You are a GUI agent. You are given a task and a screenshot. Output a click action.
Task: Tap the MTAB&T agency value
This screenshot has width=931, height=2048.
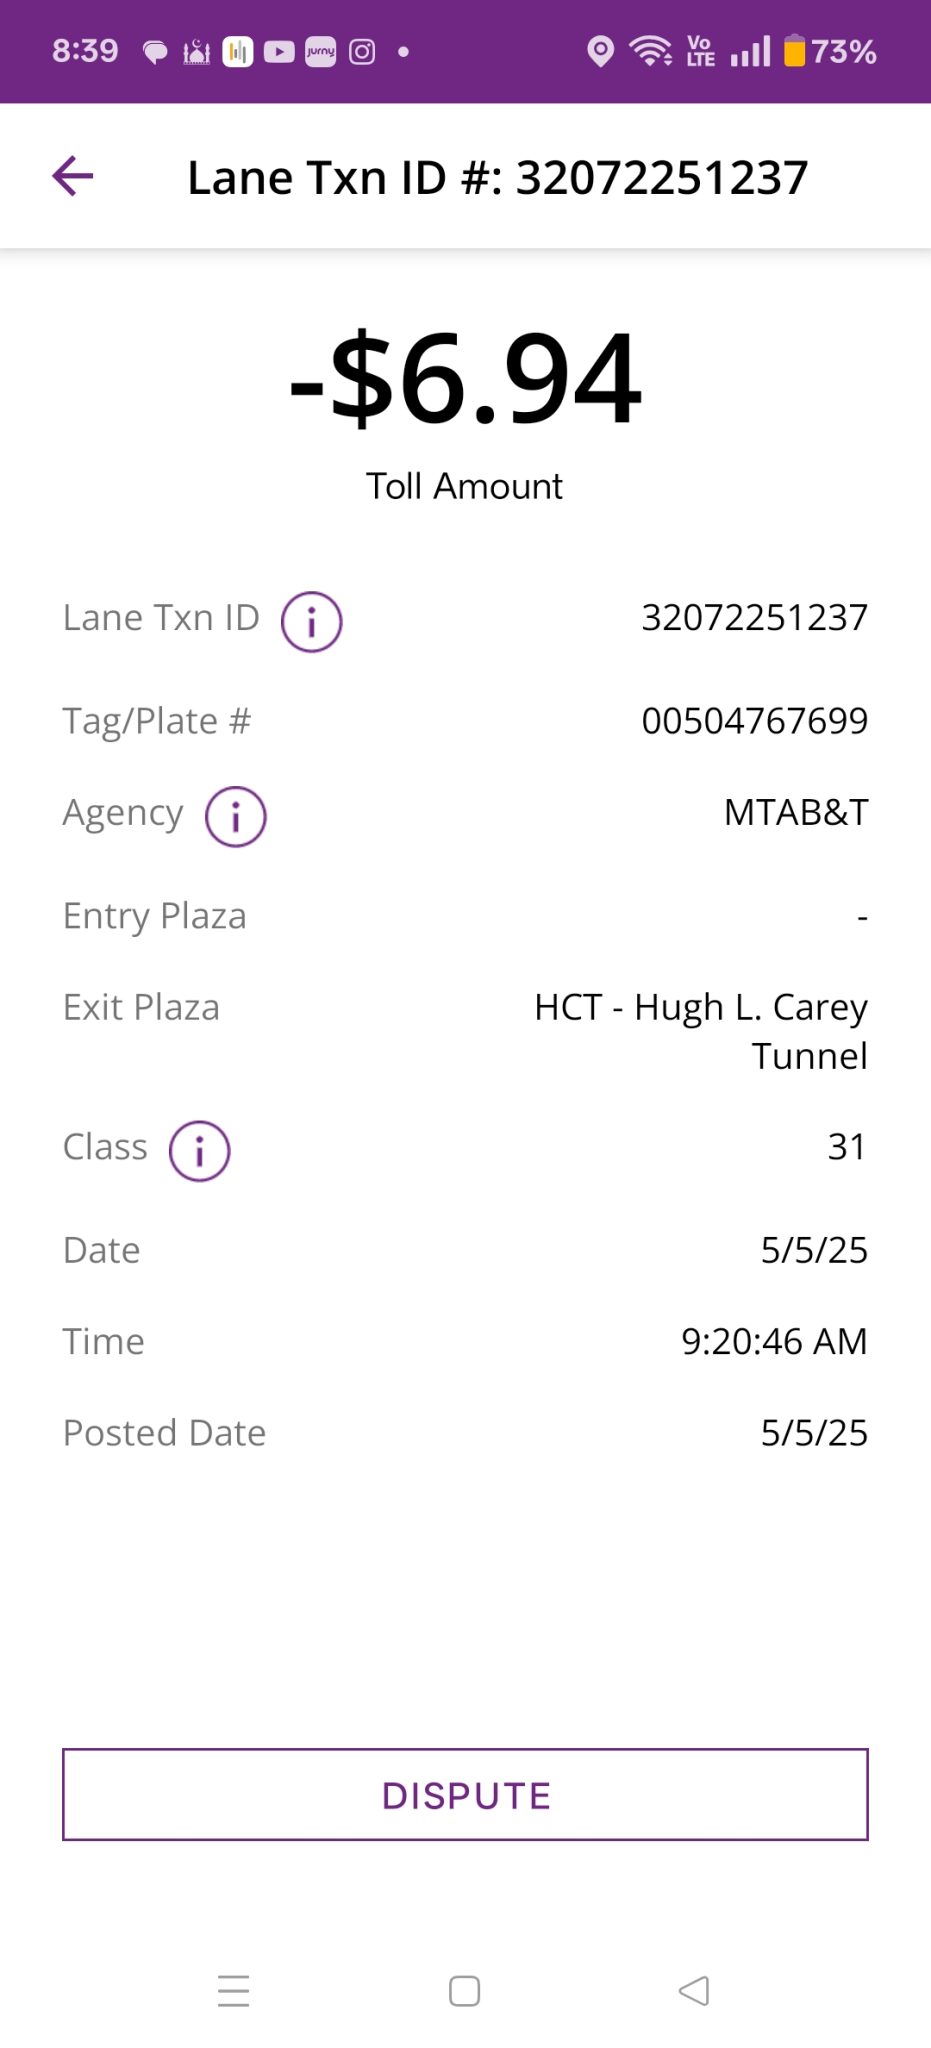click(796, 812)
